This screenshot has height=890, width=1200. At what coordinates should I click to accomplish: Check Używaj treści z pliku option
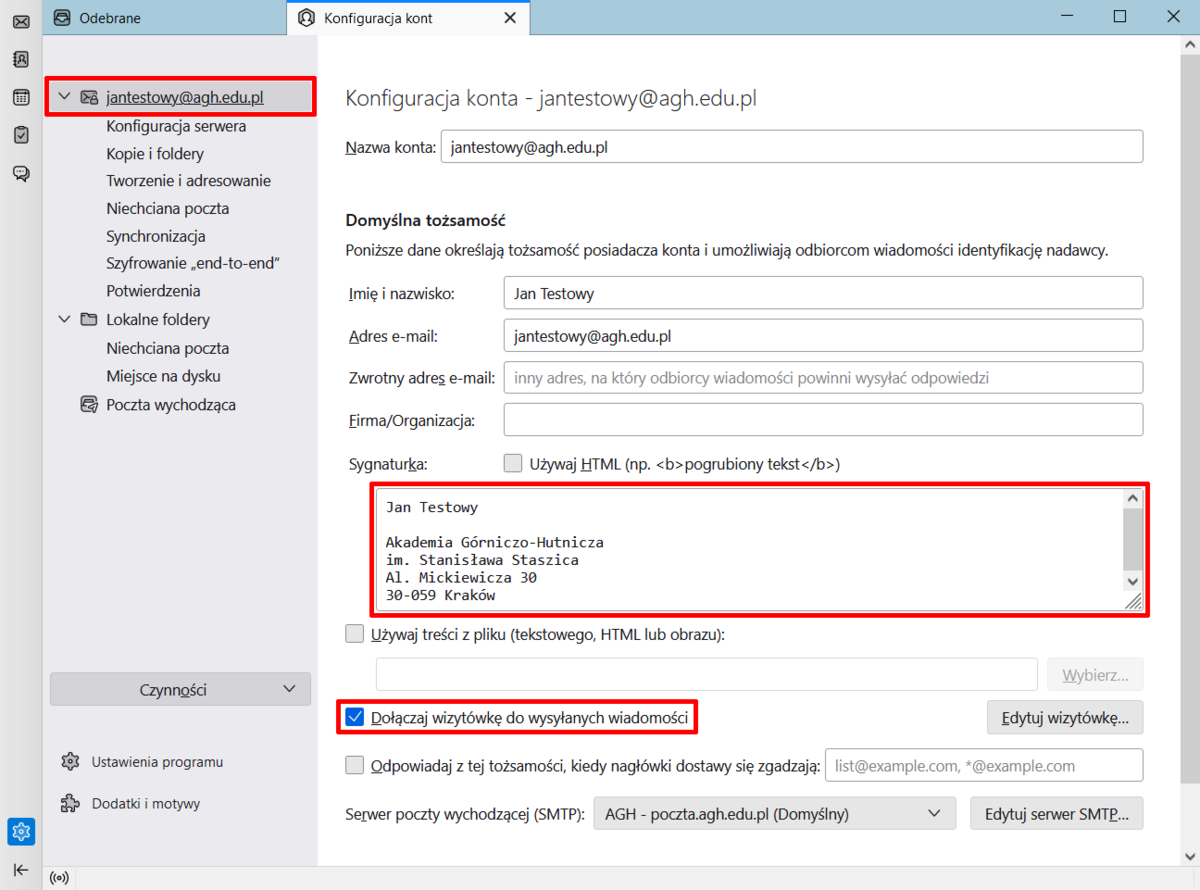point(355,634)
